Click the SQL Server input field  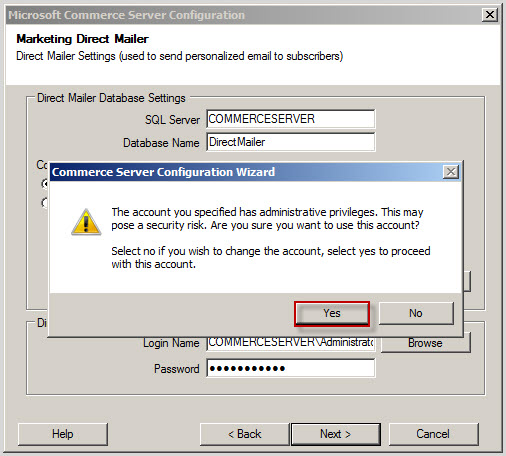pyautogui.click(x=291, y=119)
